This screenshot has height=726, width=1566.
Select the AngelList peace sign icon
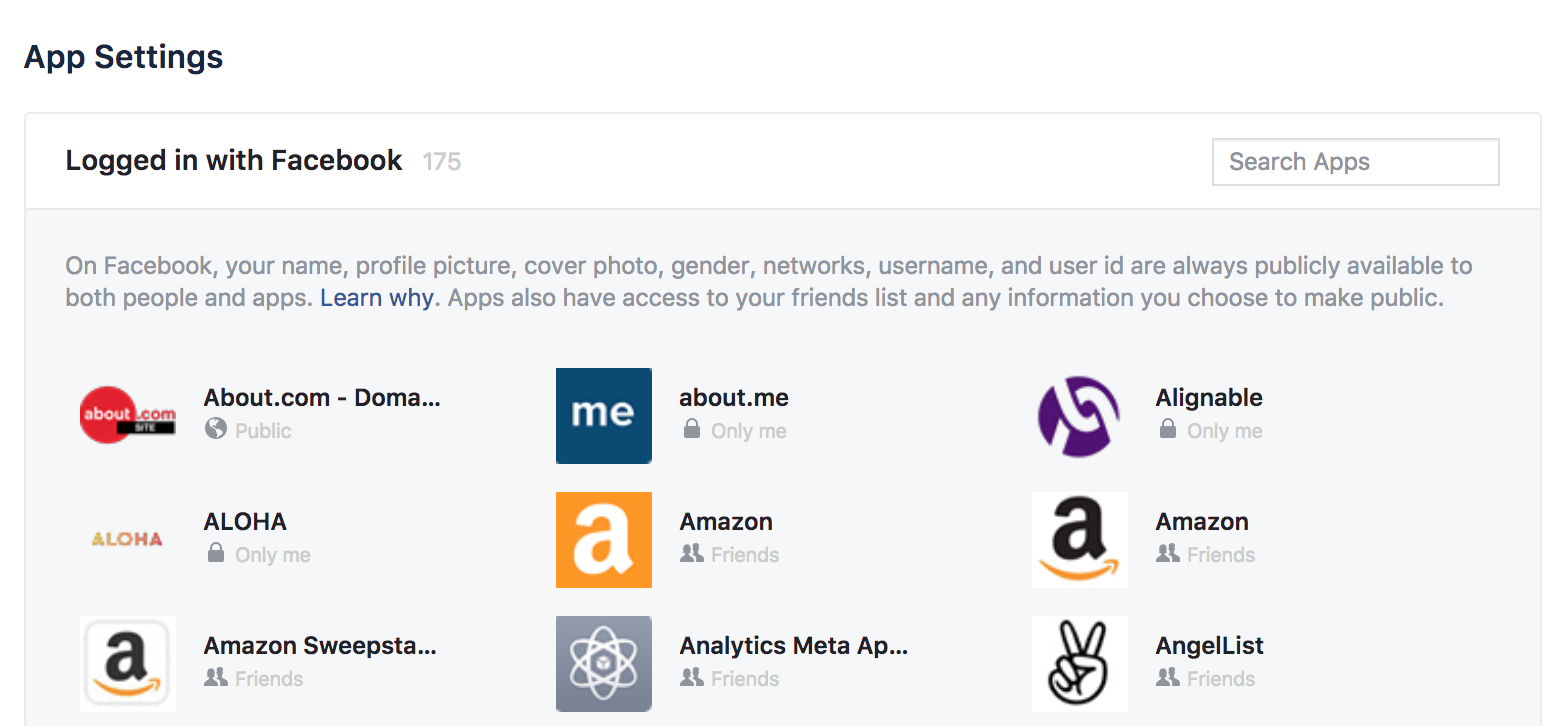click(1079, 663)
